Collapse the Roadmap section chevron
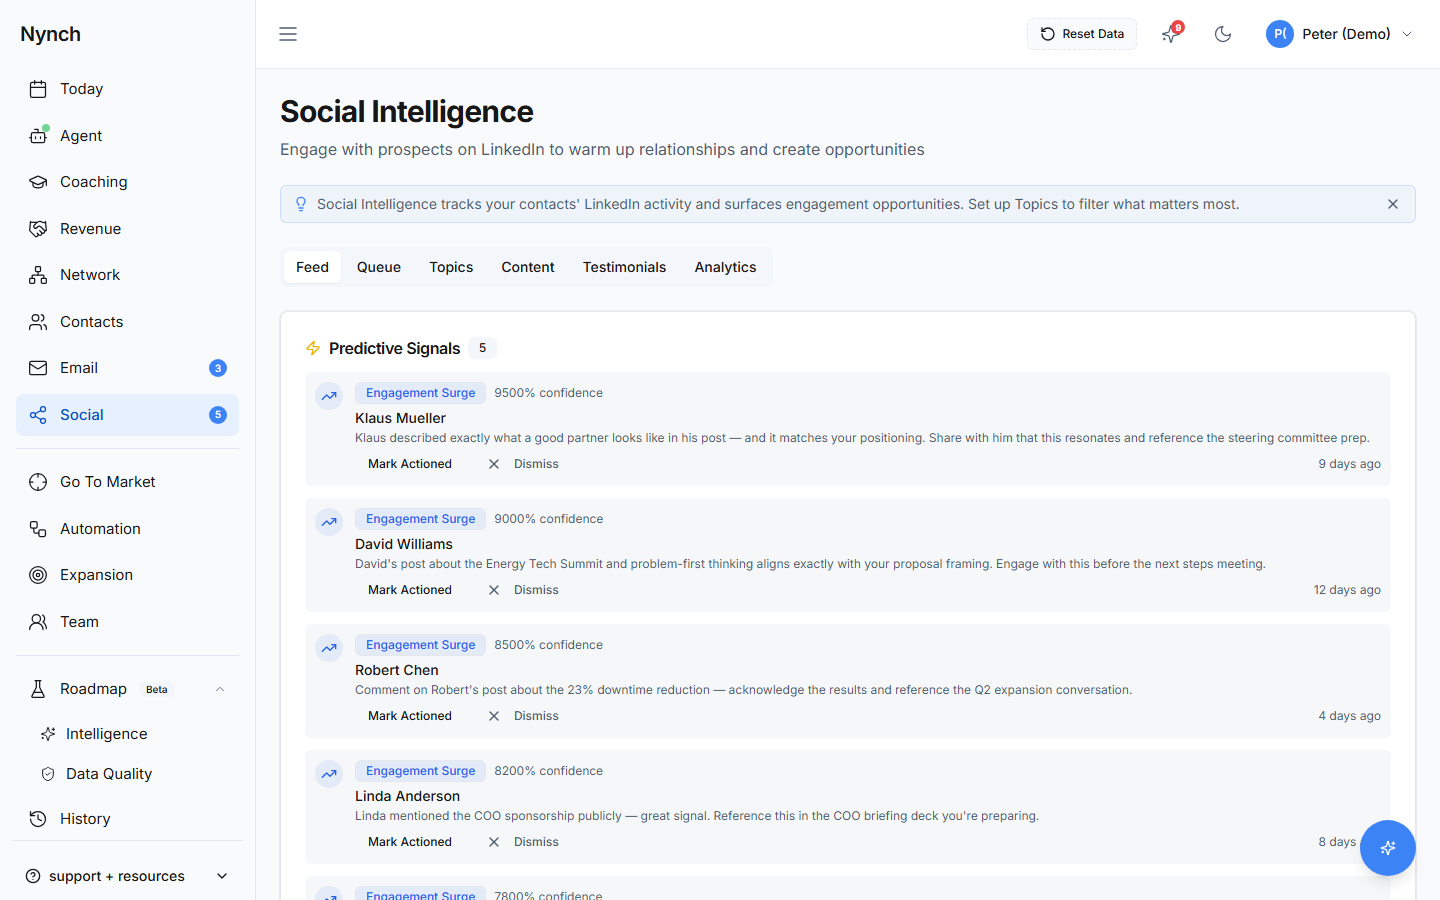The height and width of the screenshot is (900, 1440). coord(220,689)
